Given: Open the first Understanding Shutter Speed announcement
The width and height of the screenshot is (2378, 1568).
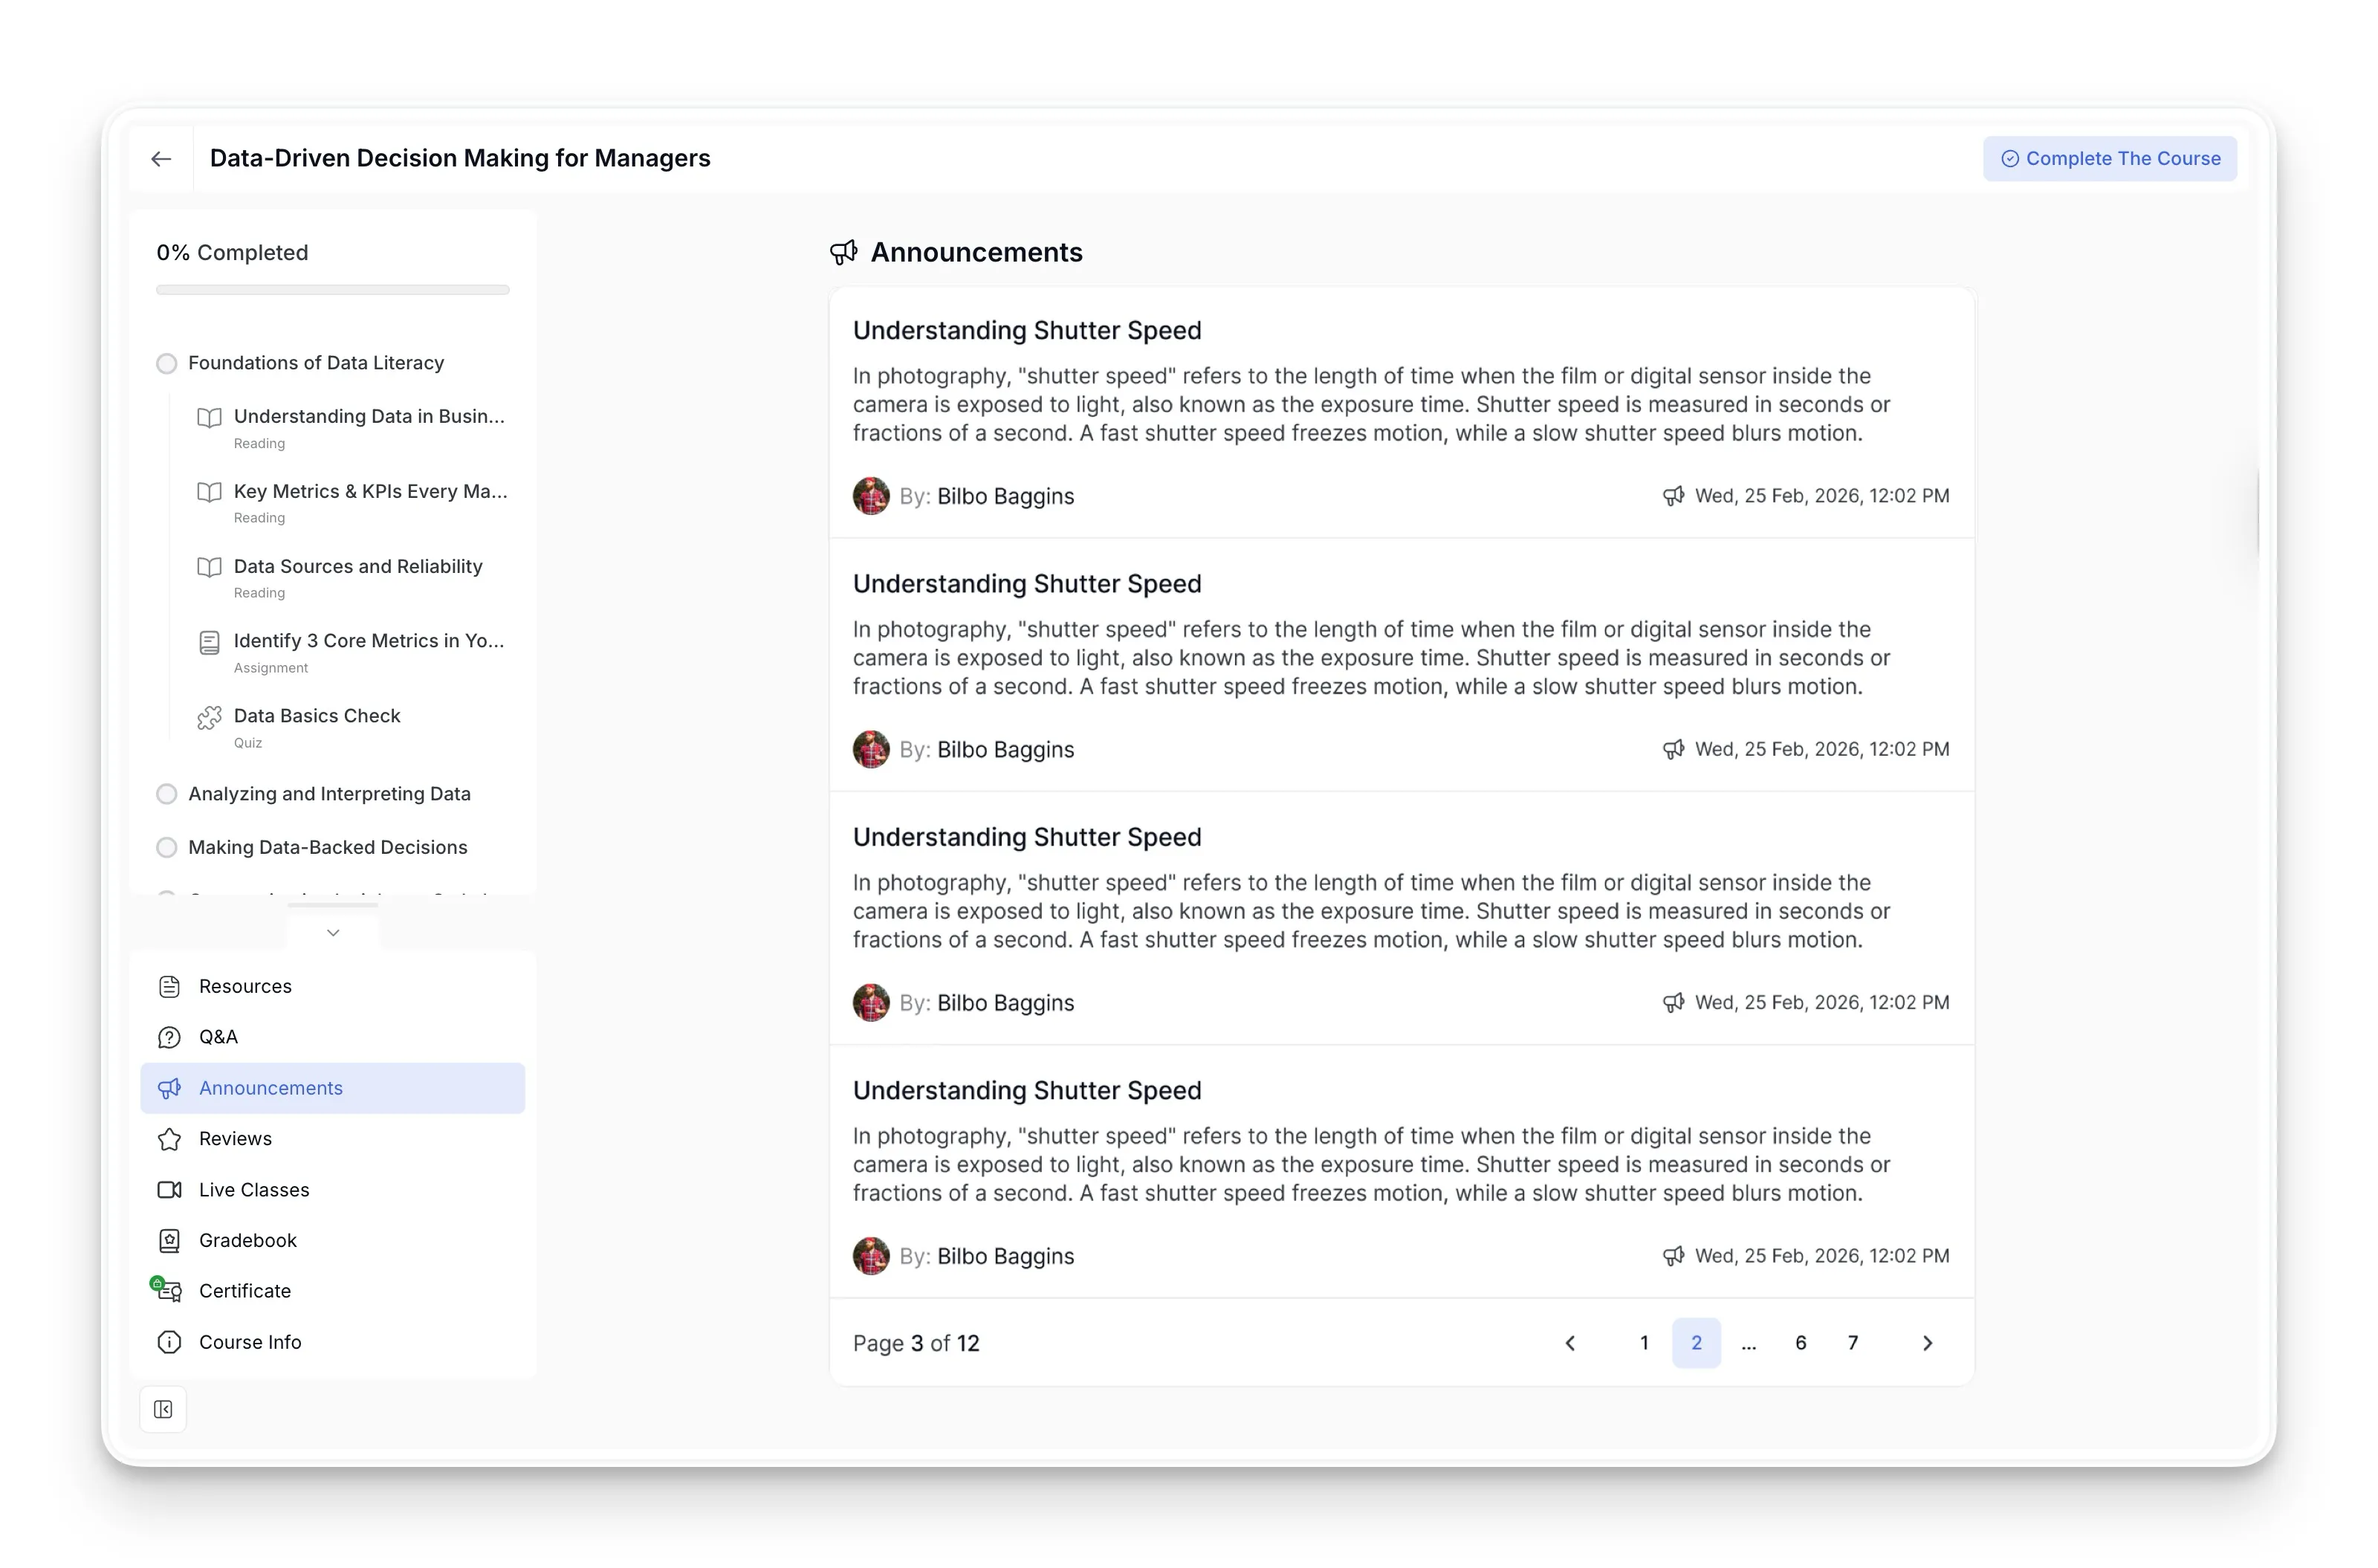Looking at the screenshot, I should click(x=1027, y=330).
